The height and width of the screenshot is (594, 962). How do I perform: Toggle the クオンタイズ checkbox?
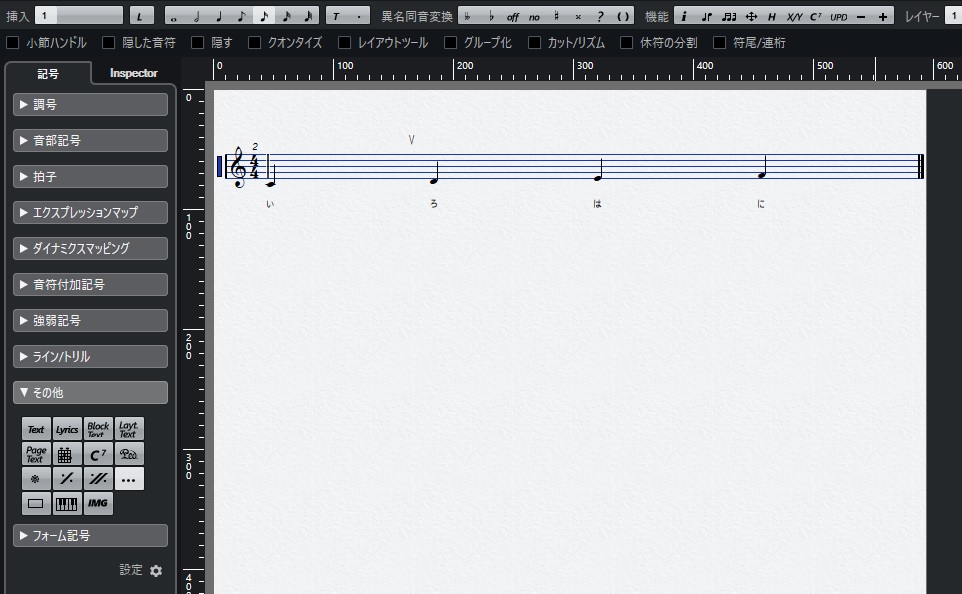(x=254, y=42)
